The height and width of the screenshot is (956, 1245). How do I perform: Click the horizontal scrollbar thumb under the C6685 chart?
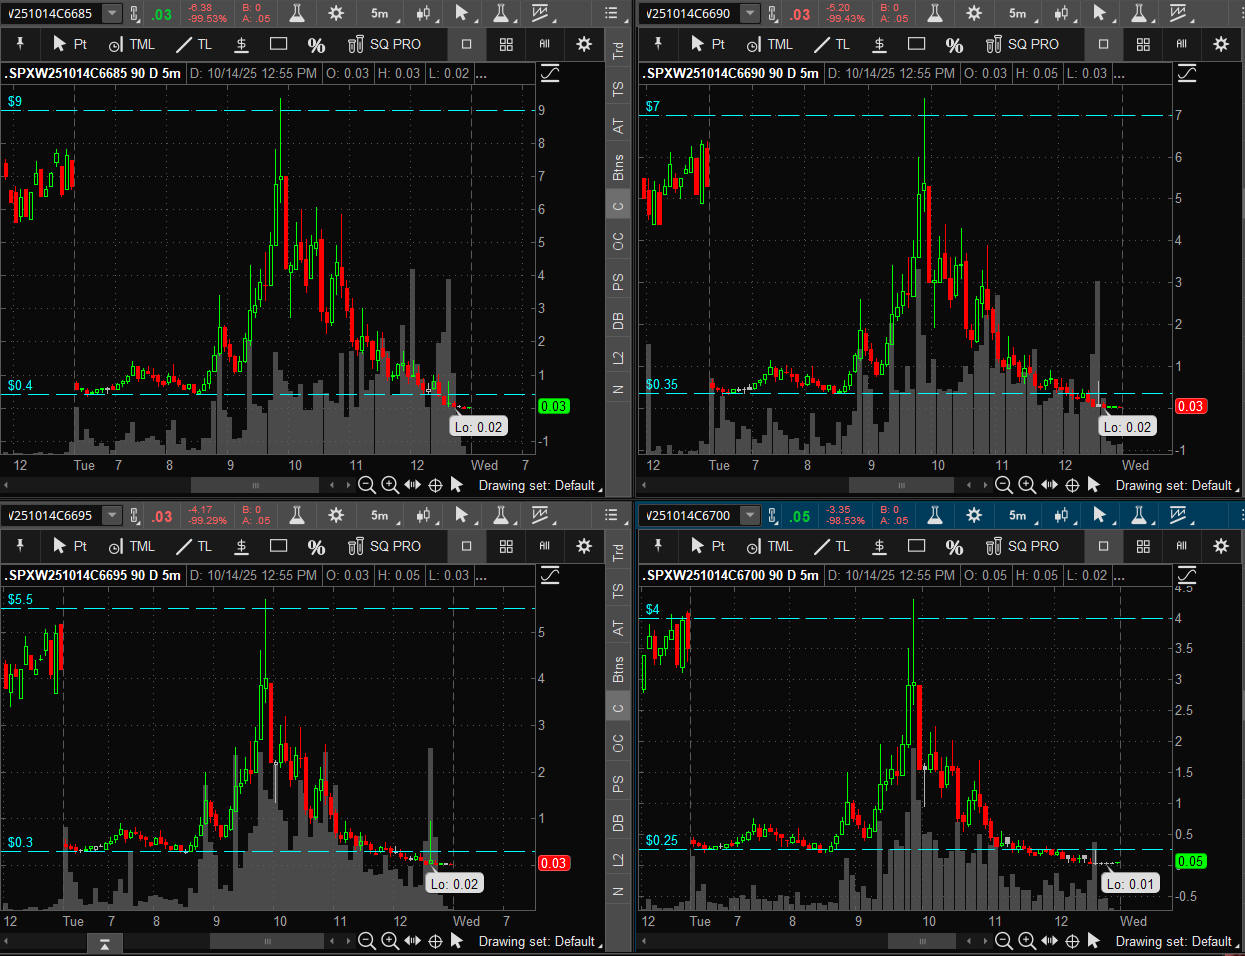click(x=254, y=485)
